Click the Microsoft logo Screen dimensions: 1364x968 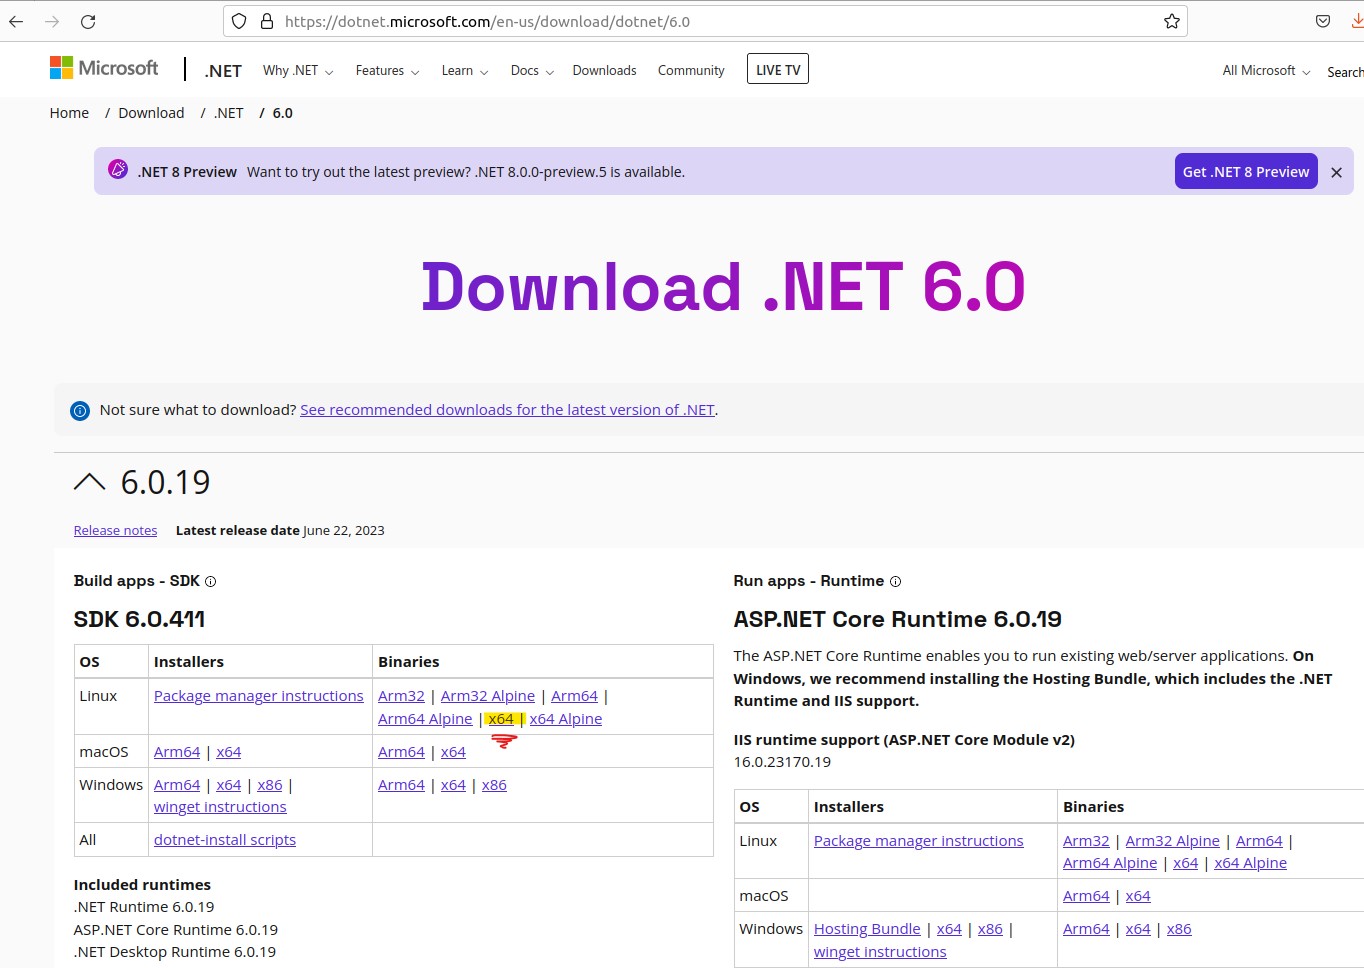click(104, 68)
